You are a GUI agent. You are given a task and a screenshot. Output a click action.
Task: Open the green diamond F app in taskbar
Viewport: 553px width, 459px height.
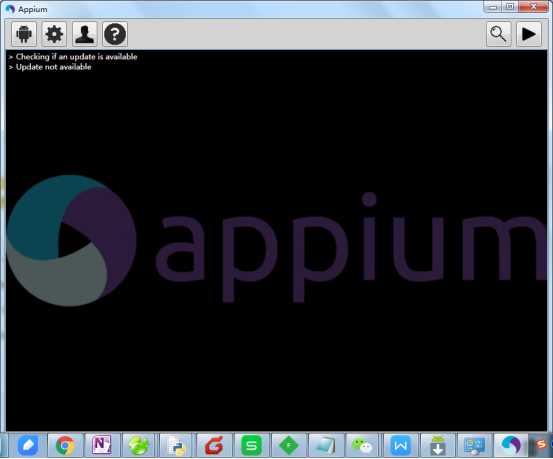[288, 445]
